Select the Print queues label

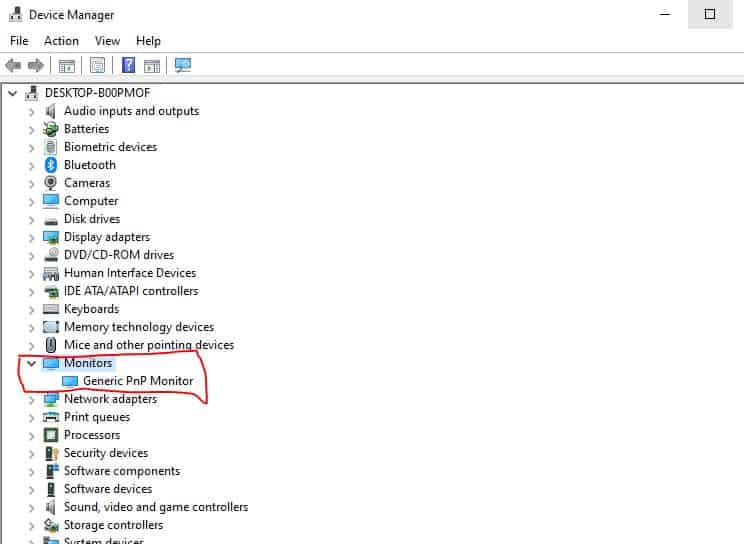pyautogui.click(x=97, y=417)
